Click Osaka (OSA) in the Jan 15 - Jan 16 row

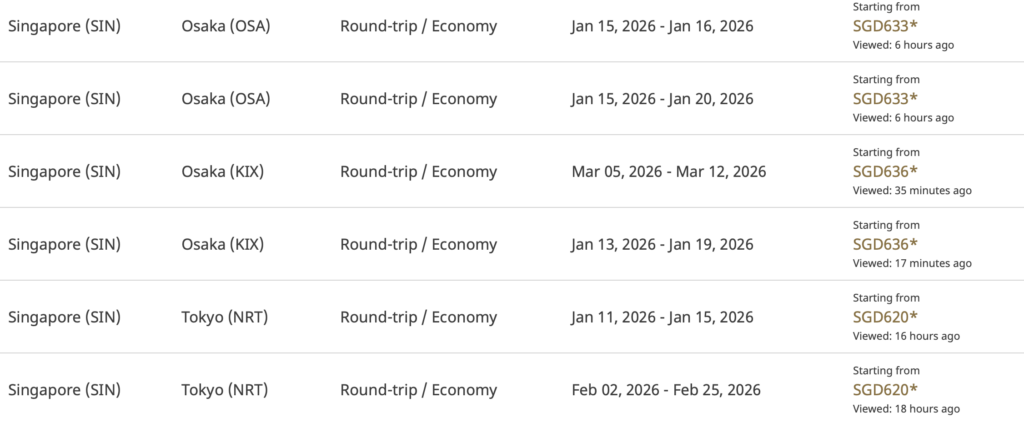[226, 26]
